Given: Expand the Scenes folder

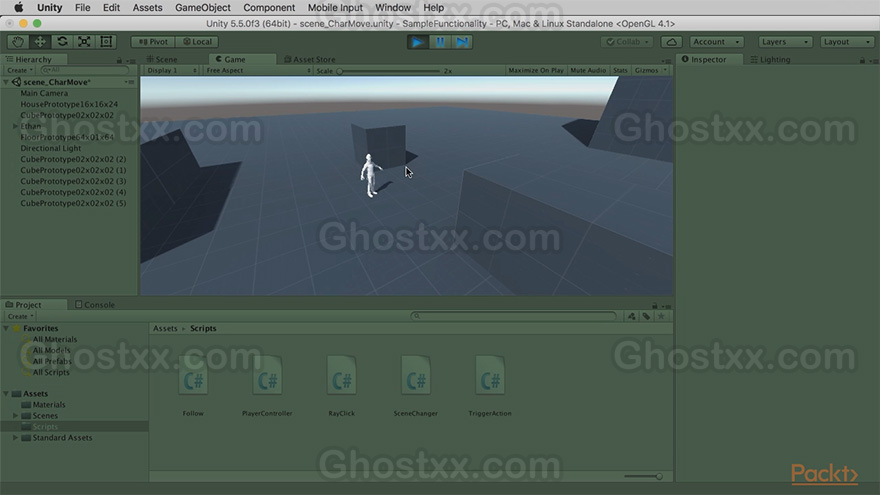Looking at the screenshot, I should tap(16, 416).
